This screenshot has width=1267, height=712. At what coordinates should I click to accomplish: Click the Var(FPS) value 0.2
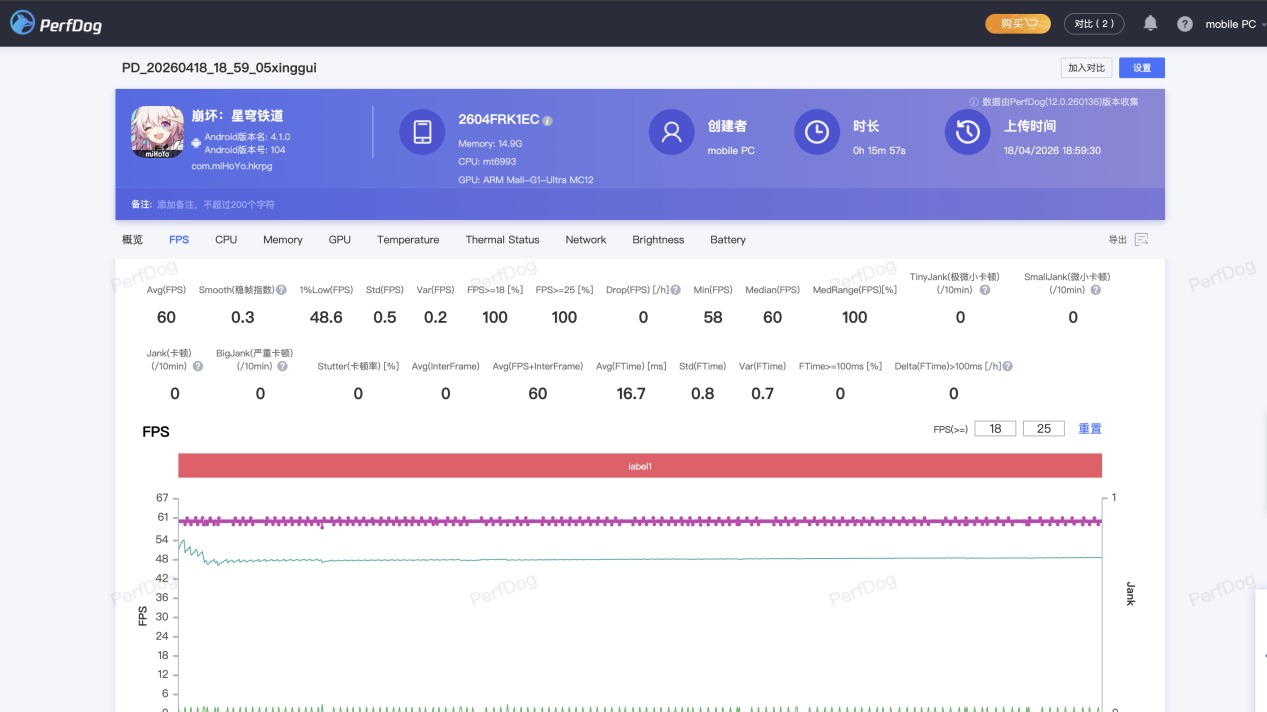coord(436,317)
